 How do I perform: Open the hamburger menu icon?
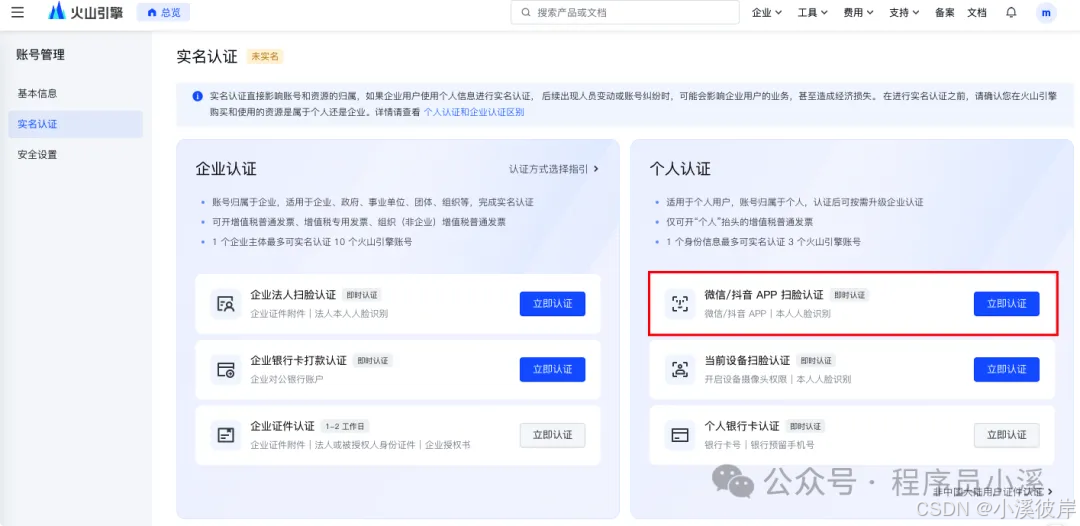pyautogui.click(x=18, y=12)
